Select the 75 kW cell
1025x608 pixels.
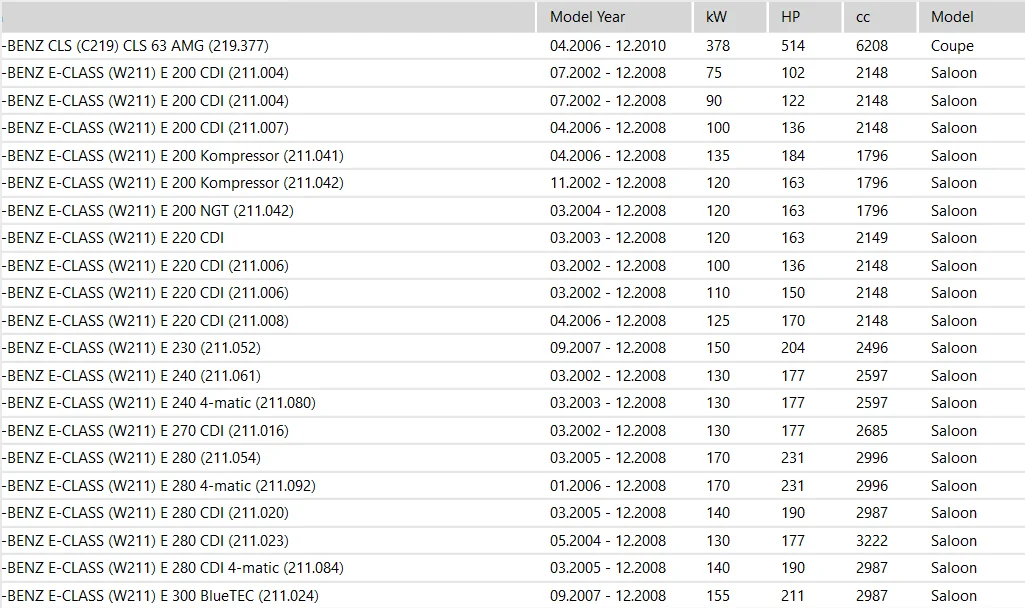point(714,73)
